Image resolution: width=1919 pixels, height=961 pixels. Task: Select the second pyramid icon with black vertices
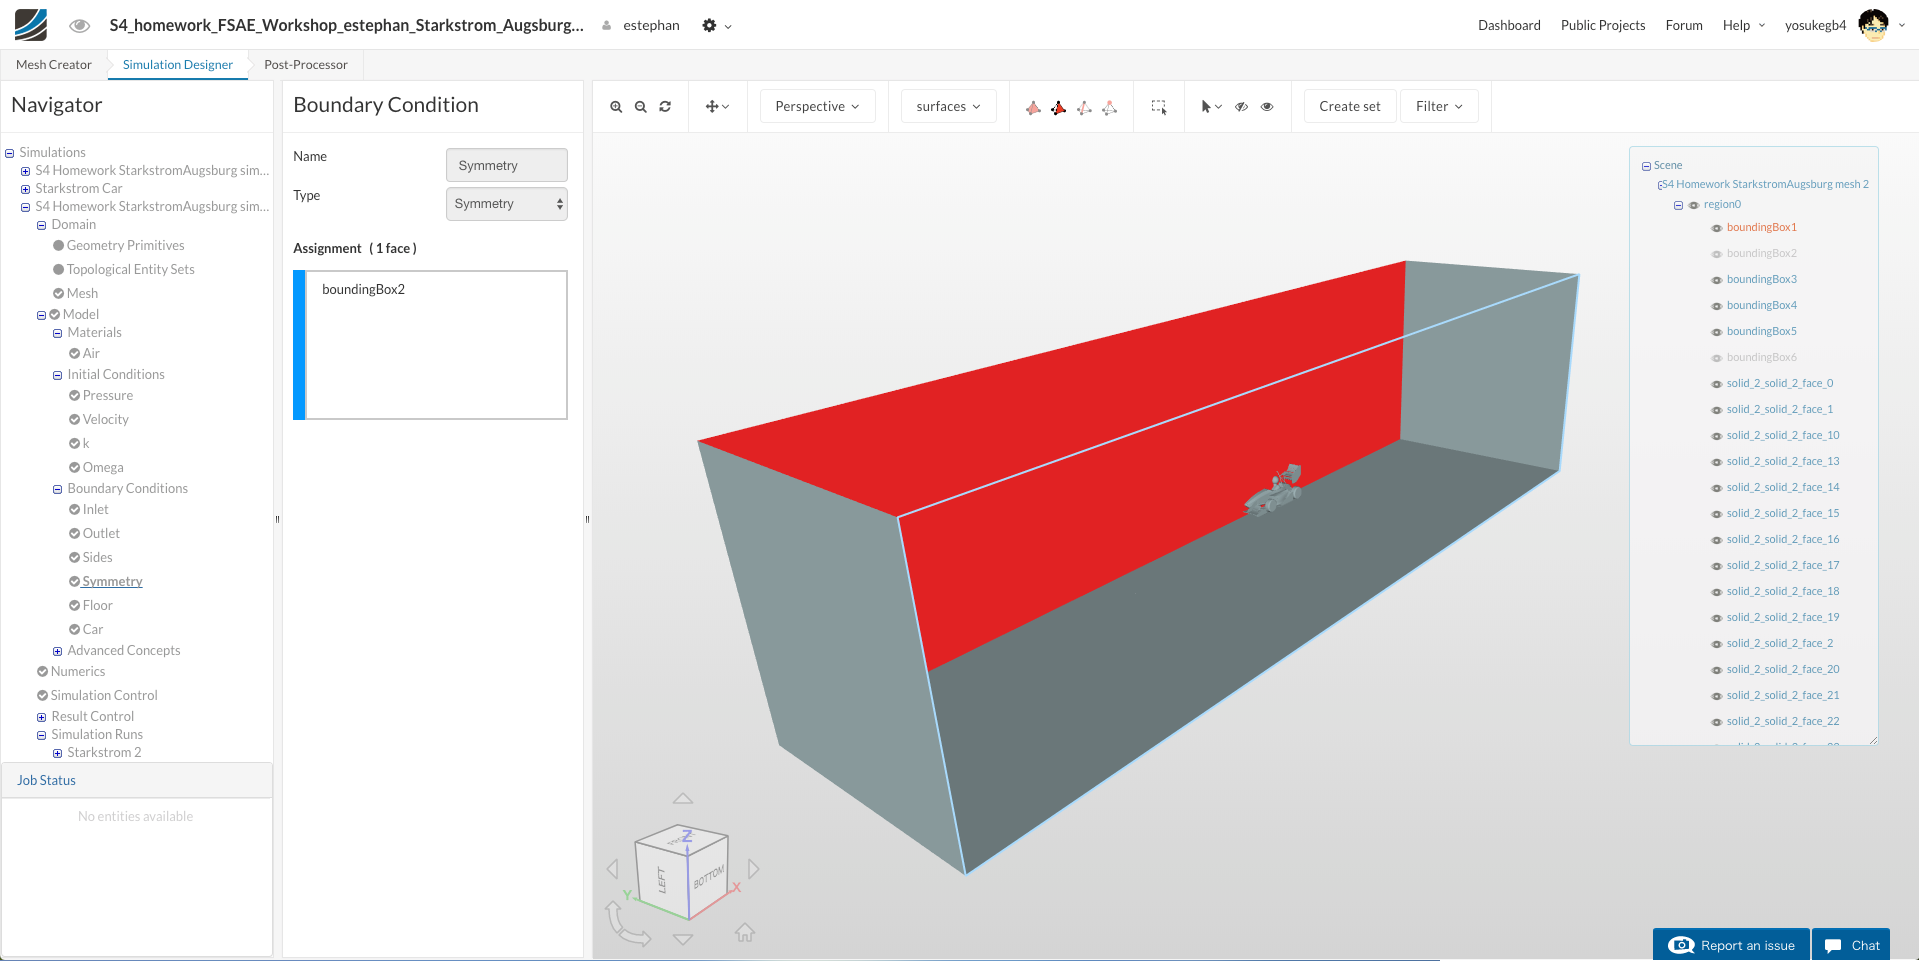pyautogui.click(x=1058, y=107)
